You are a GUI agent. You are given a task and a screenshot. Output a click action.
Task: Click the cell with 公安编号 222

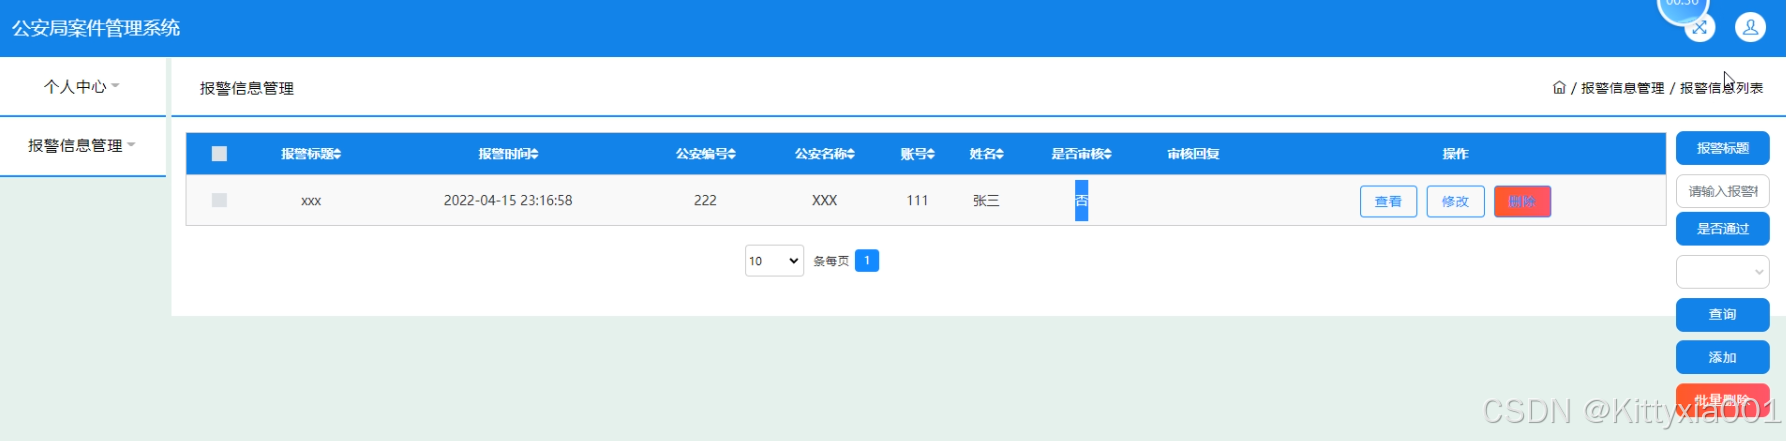pos(705,200)
